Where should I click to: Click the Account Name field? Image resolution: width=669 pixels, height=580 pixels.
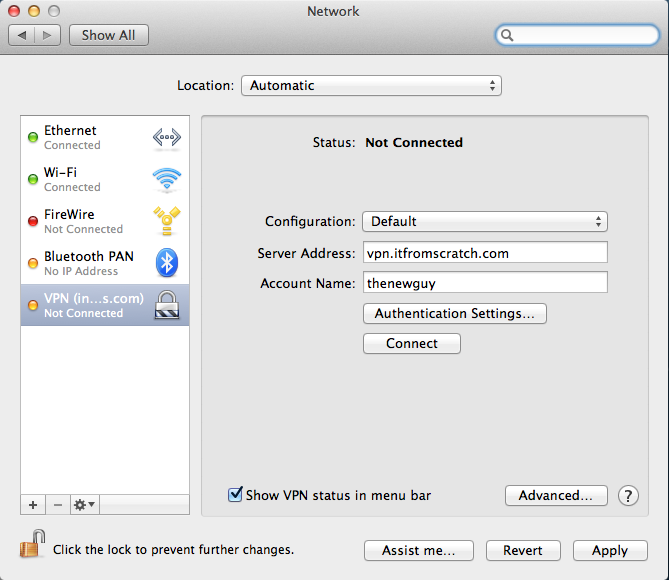(485, 283)
